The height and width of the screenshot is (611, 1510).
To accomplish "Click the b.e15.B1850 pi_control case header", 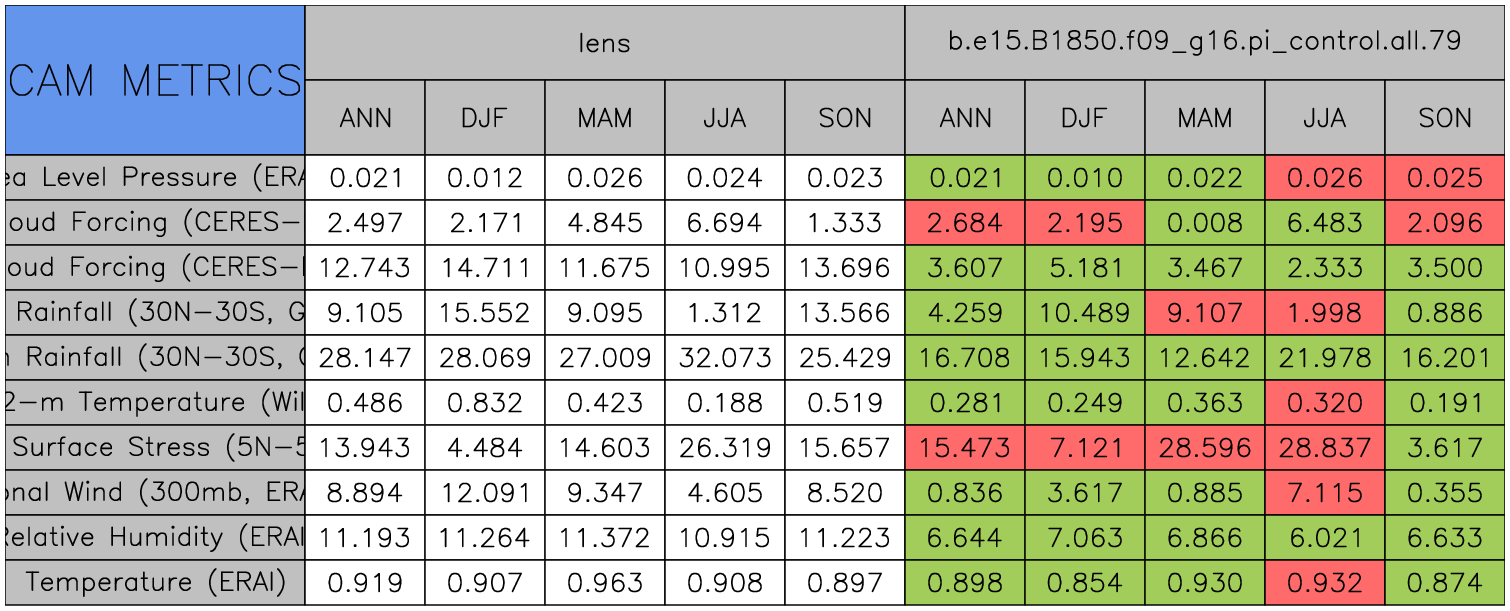I will pyautogui.click(x=1204, y=43).
